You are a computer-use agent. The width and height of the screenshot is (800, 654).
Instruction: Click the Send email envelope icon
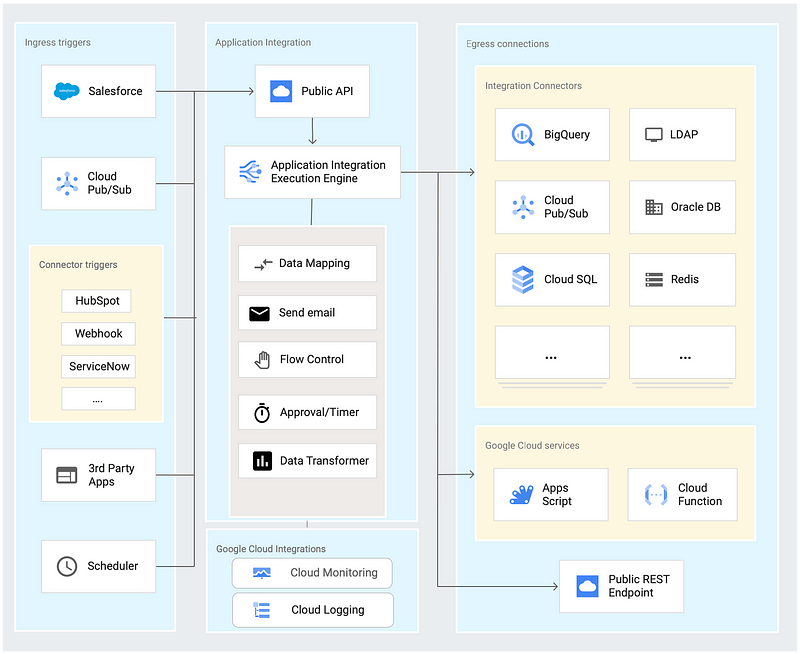(x=261, y=313)
